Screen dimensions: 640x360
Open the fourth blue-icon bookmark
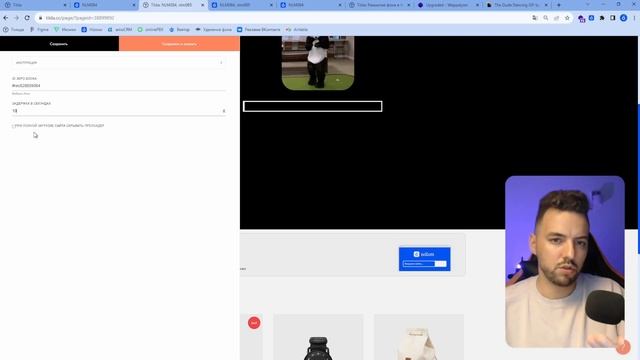(x=92, y=29)
